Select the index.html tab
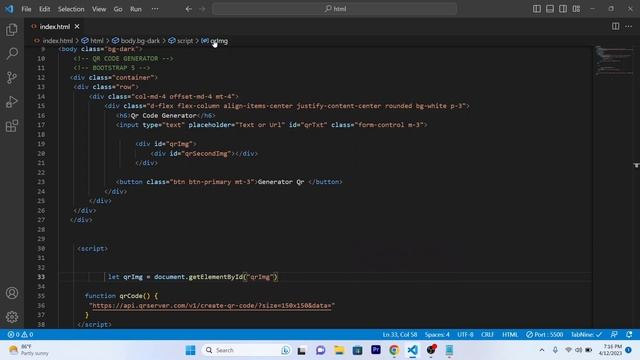 55,27
